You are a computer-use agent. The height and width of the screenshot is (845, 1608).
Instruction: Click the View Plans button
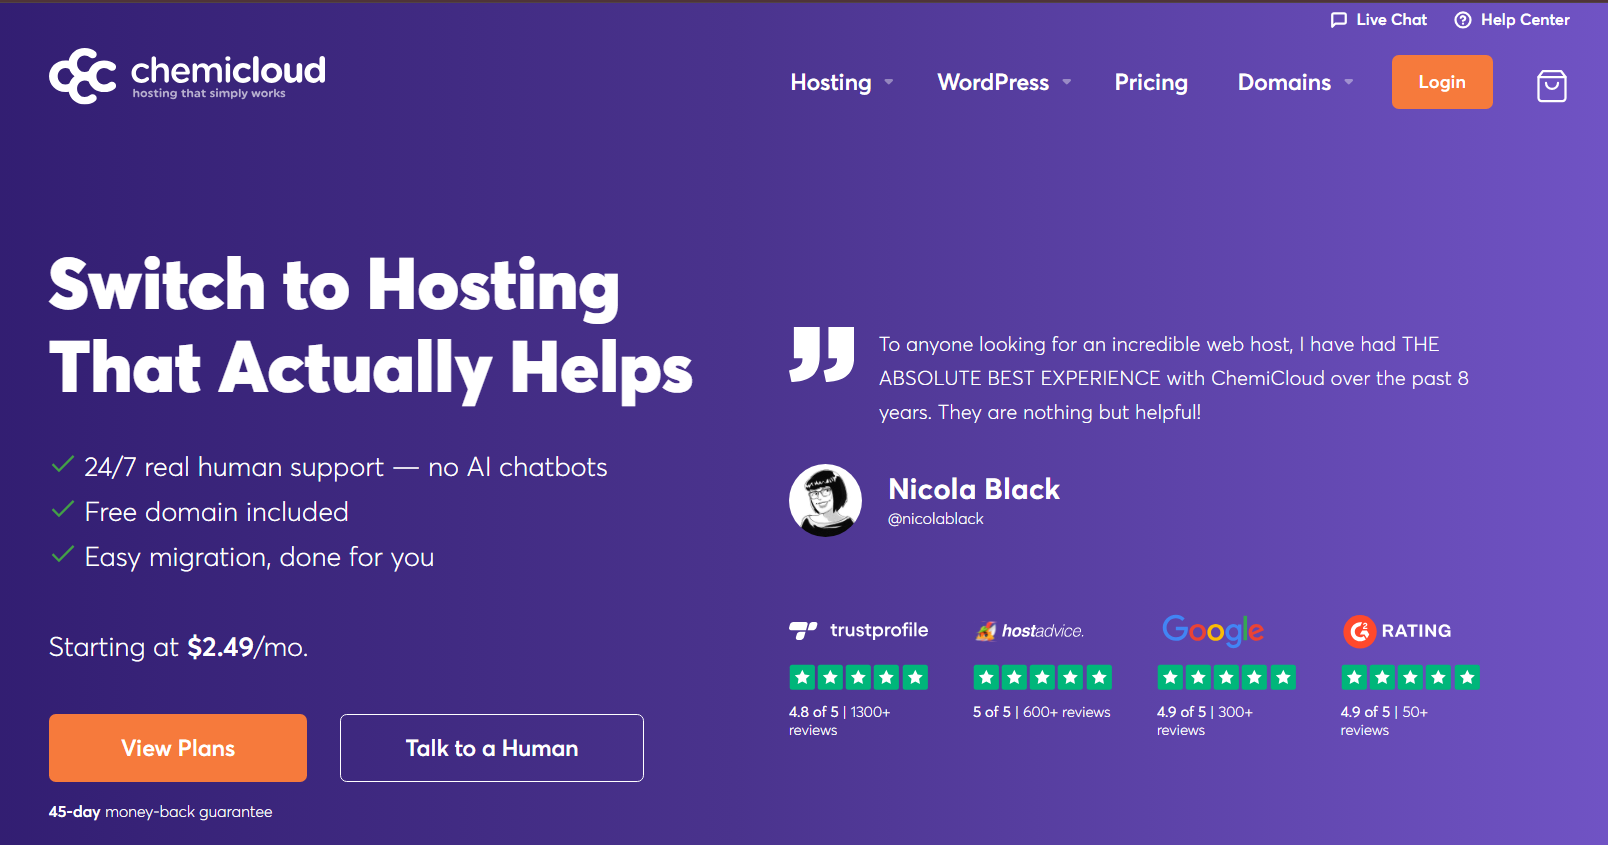(178, 748)
